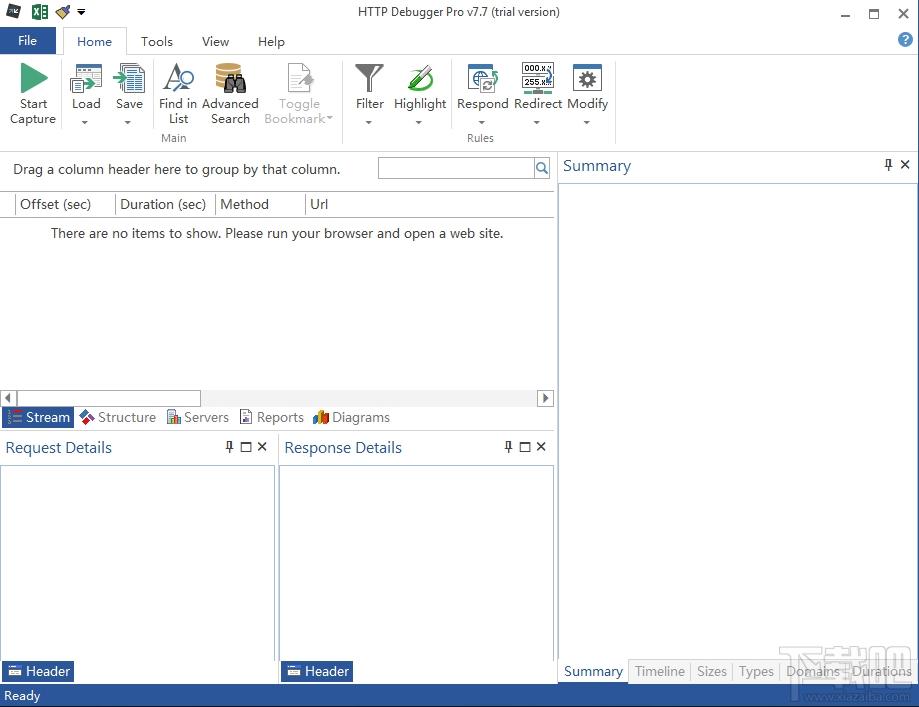Click the Excel export quick access icon

coord(40,11)
